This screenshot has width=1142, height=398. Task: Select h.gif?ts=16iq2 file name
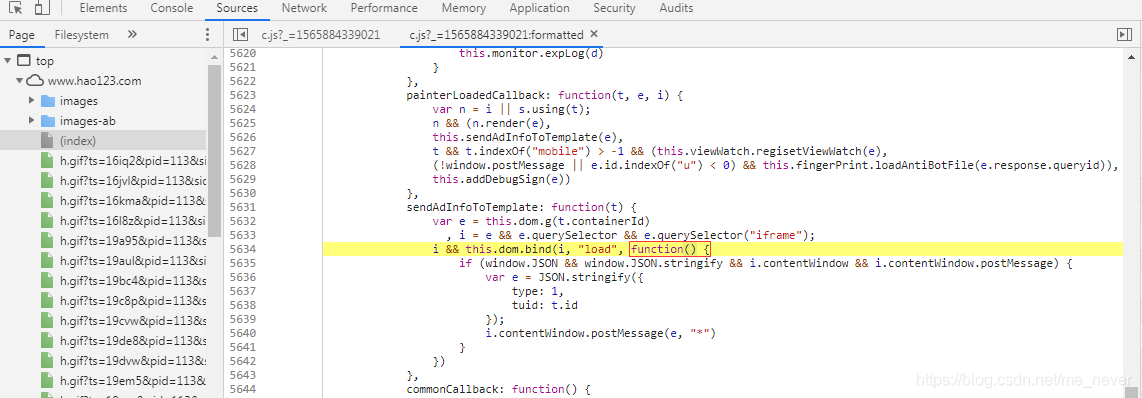(x=133, y=160)
